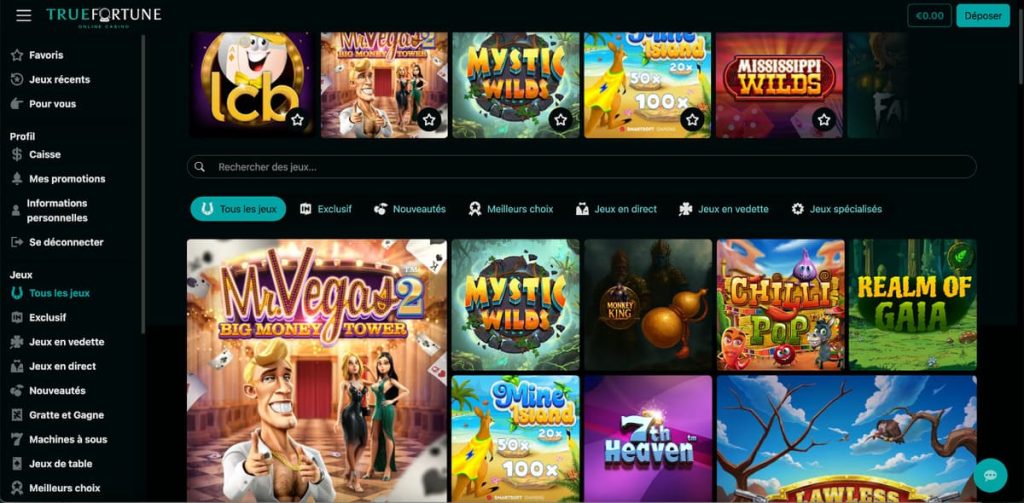The width and height of the screenshot is (1024, 503).
Task: Select the Exclusif category tab
Action: 325,209
